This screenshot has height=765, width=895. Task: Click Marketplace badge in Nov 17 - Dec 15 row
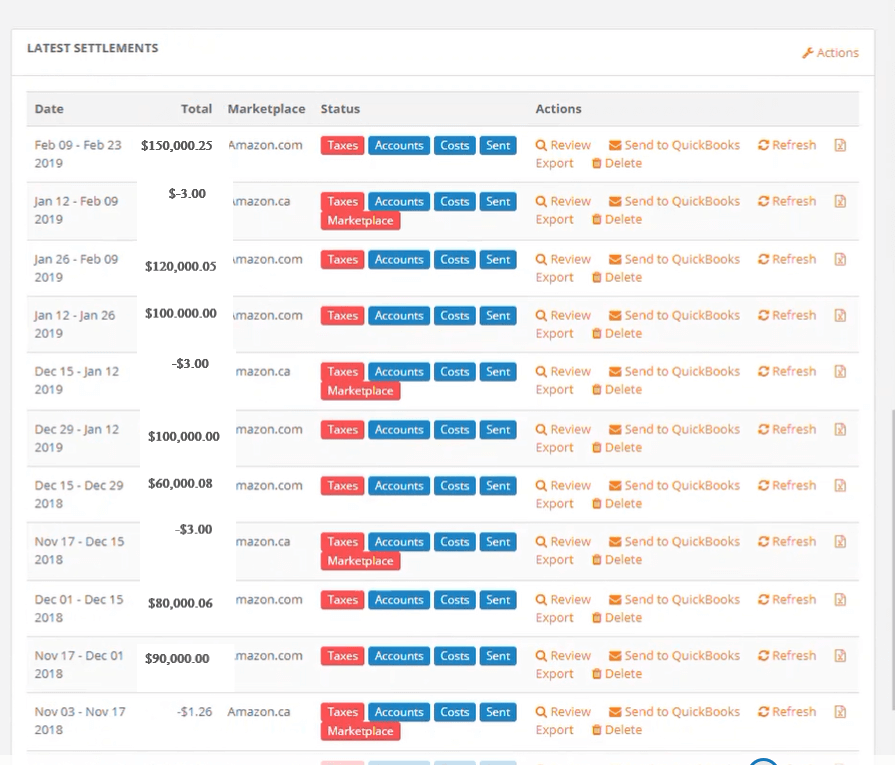[x=360, y=561]
